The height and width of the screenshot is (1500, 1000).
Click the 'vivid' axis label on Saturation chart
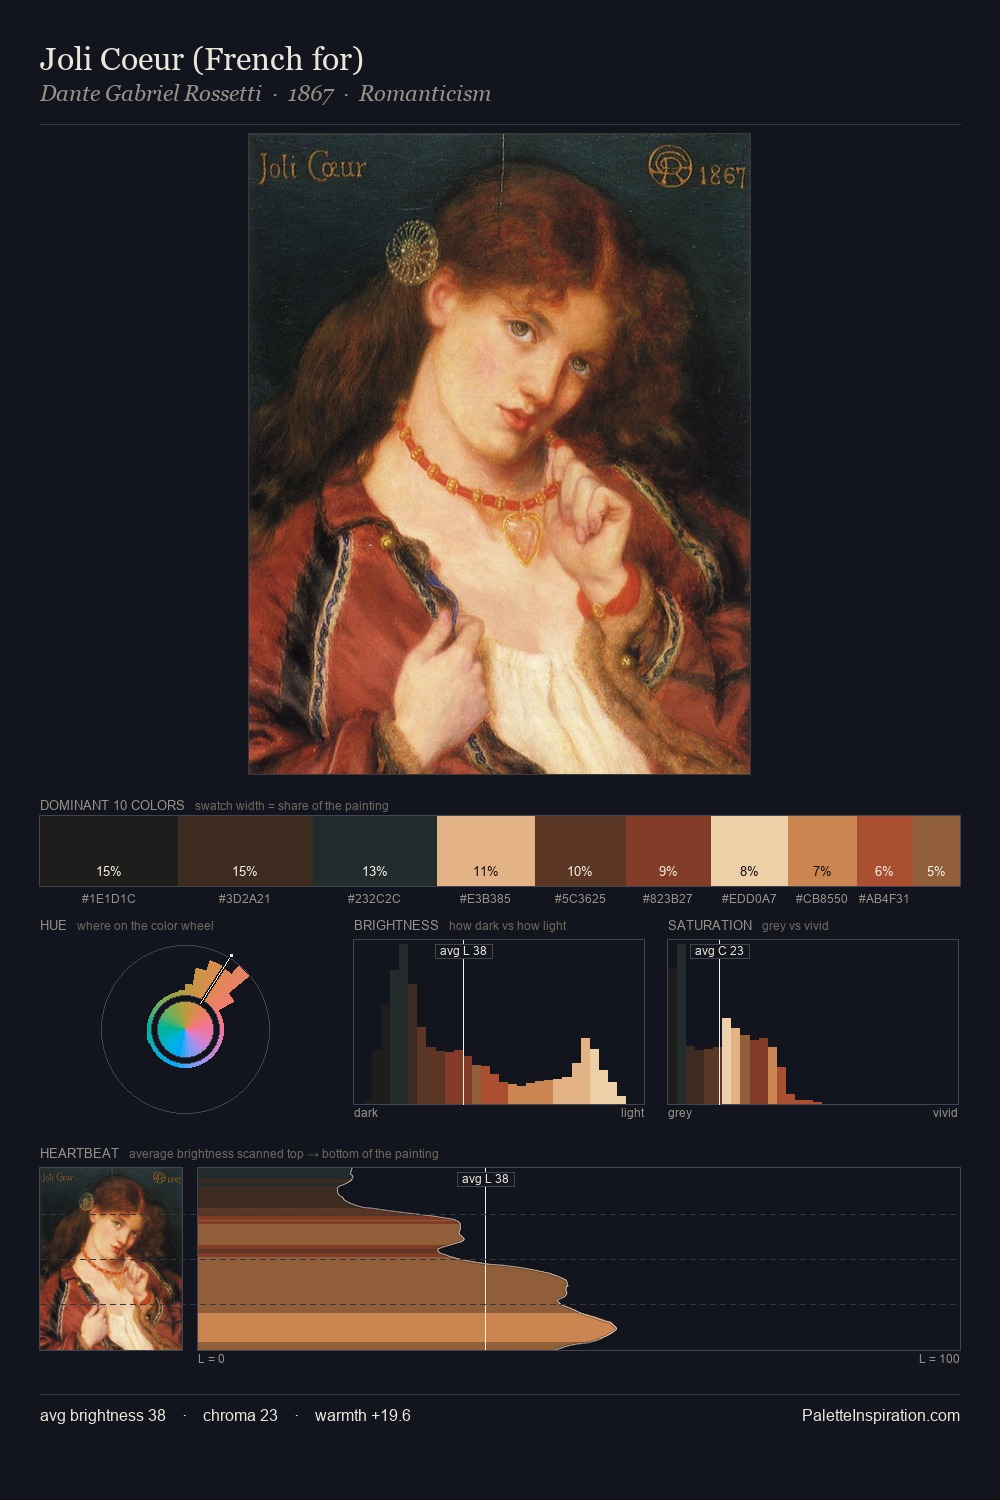(945, 1113)
